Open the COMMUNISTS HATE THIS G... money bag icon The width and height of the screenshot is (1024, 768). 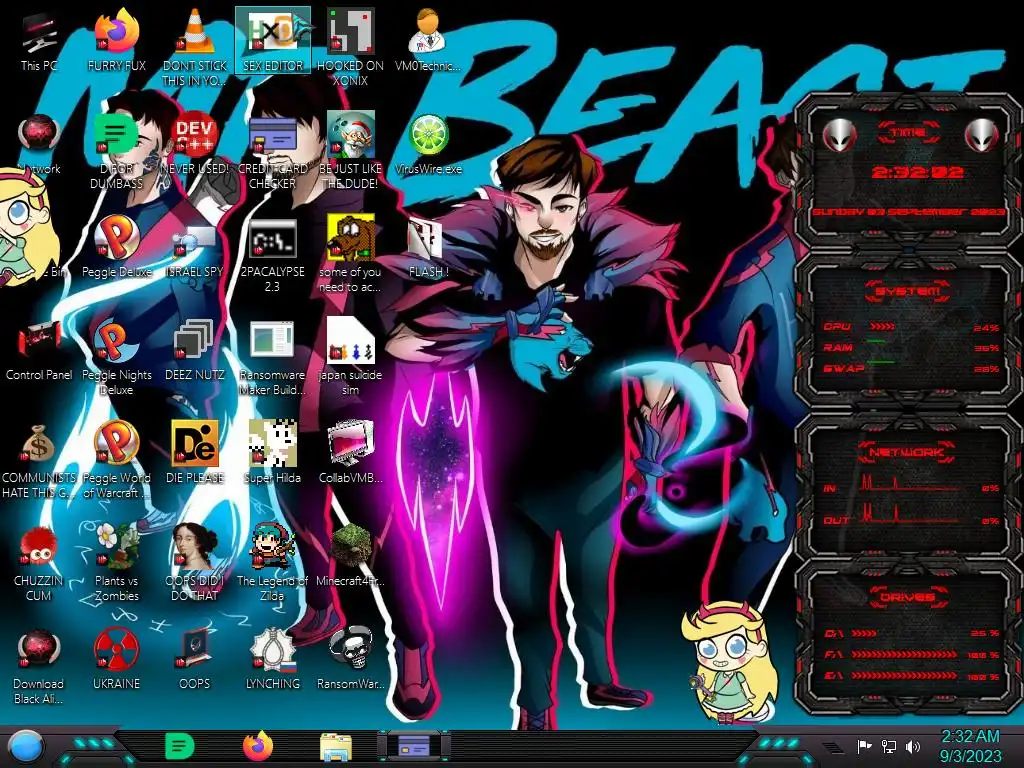click(39, 460)
